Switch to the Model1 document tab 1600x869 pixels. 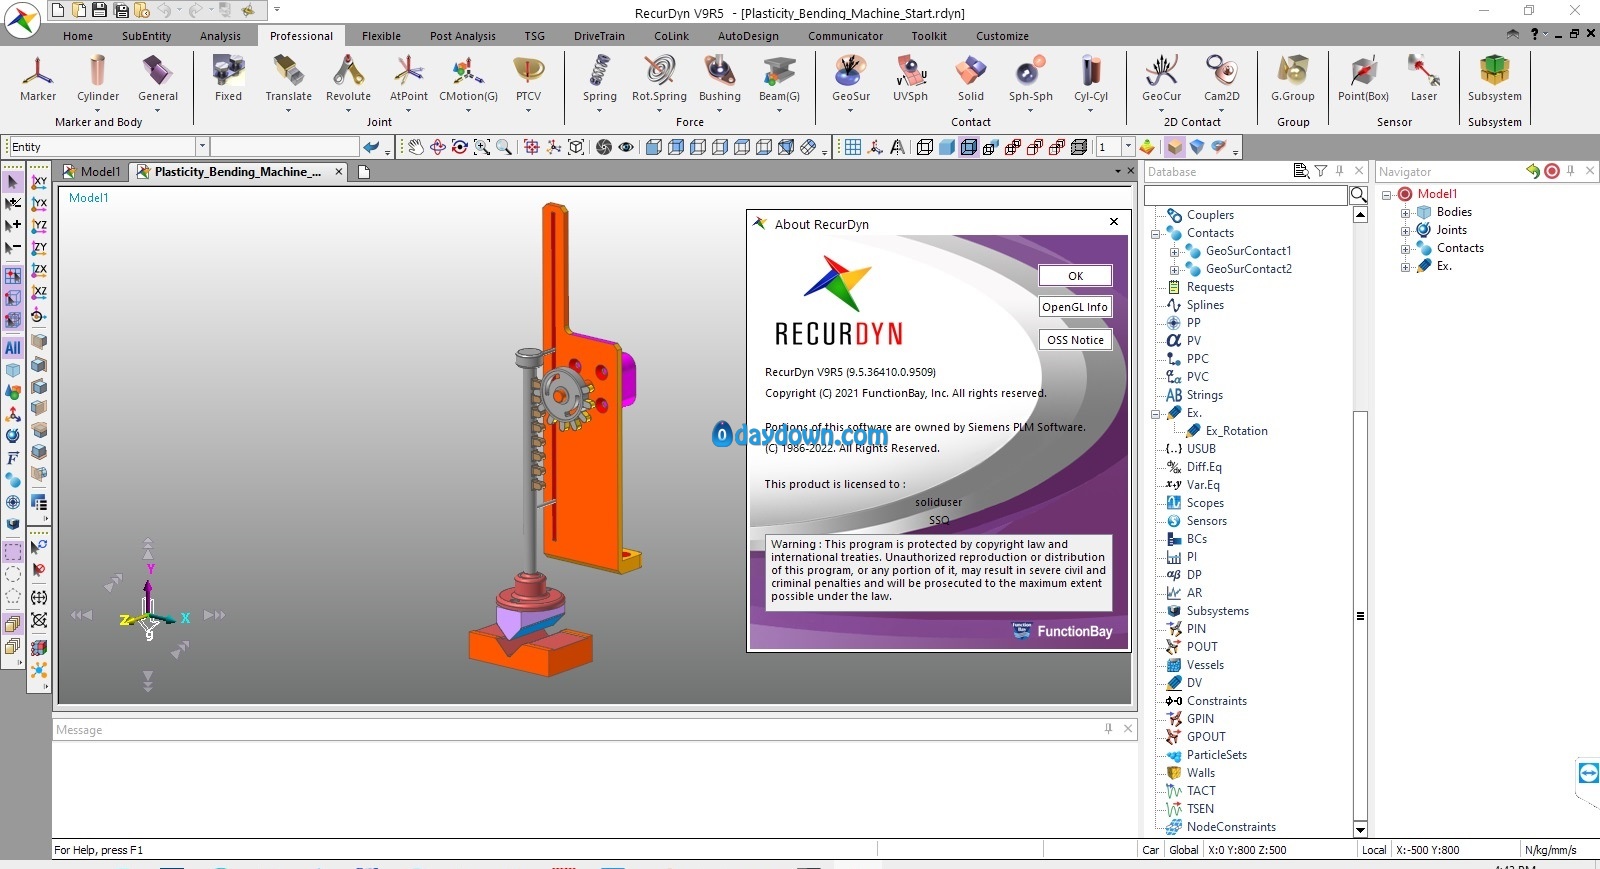92,172
